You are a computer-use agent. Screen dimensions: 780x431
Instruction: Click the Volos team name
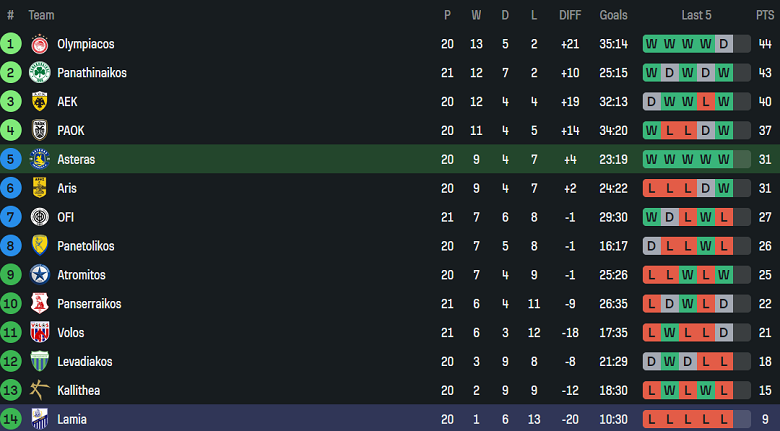71,332
